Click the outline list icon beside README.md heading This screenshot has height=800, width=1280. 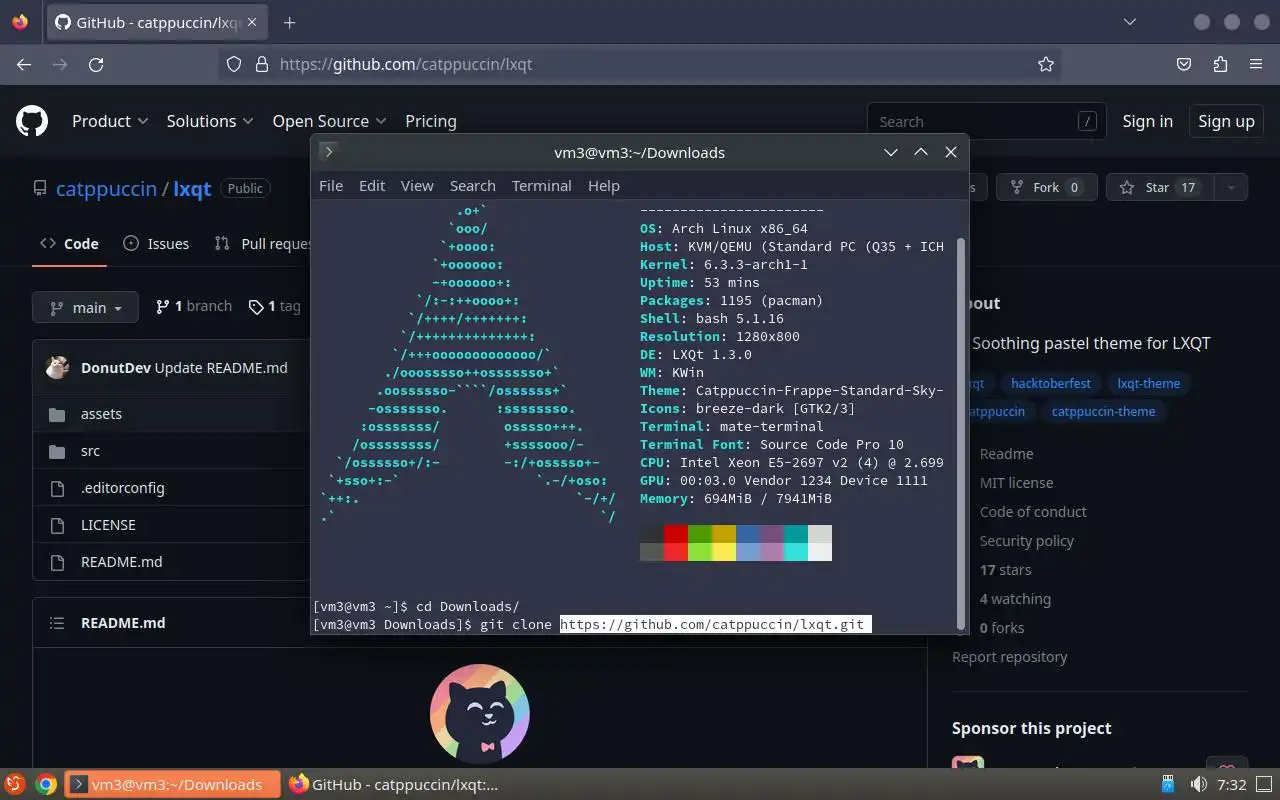tap(57, 622)
